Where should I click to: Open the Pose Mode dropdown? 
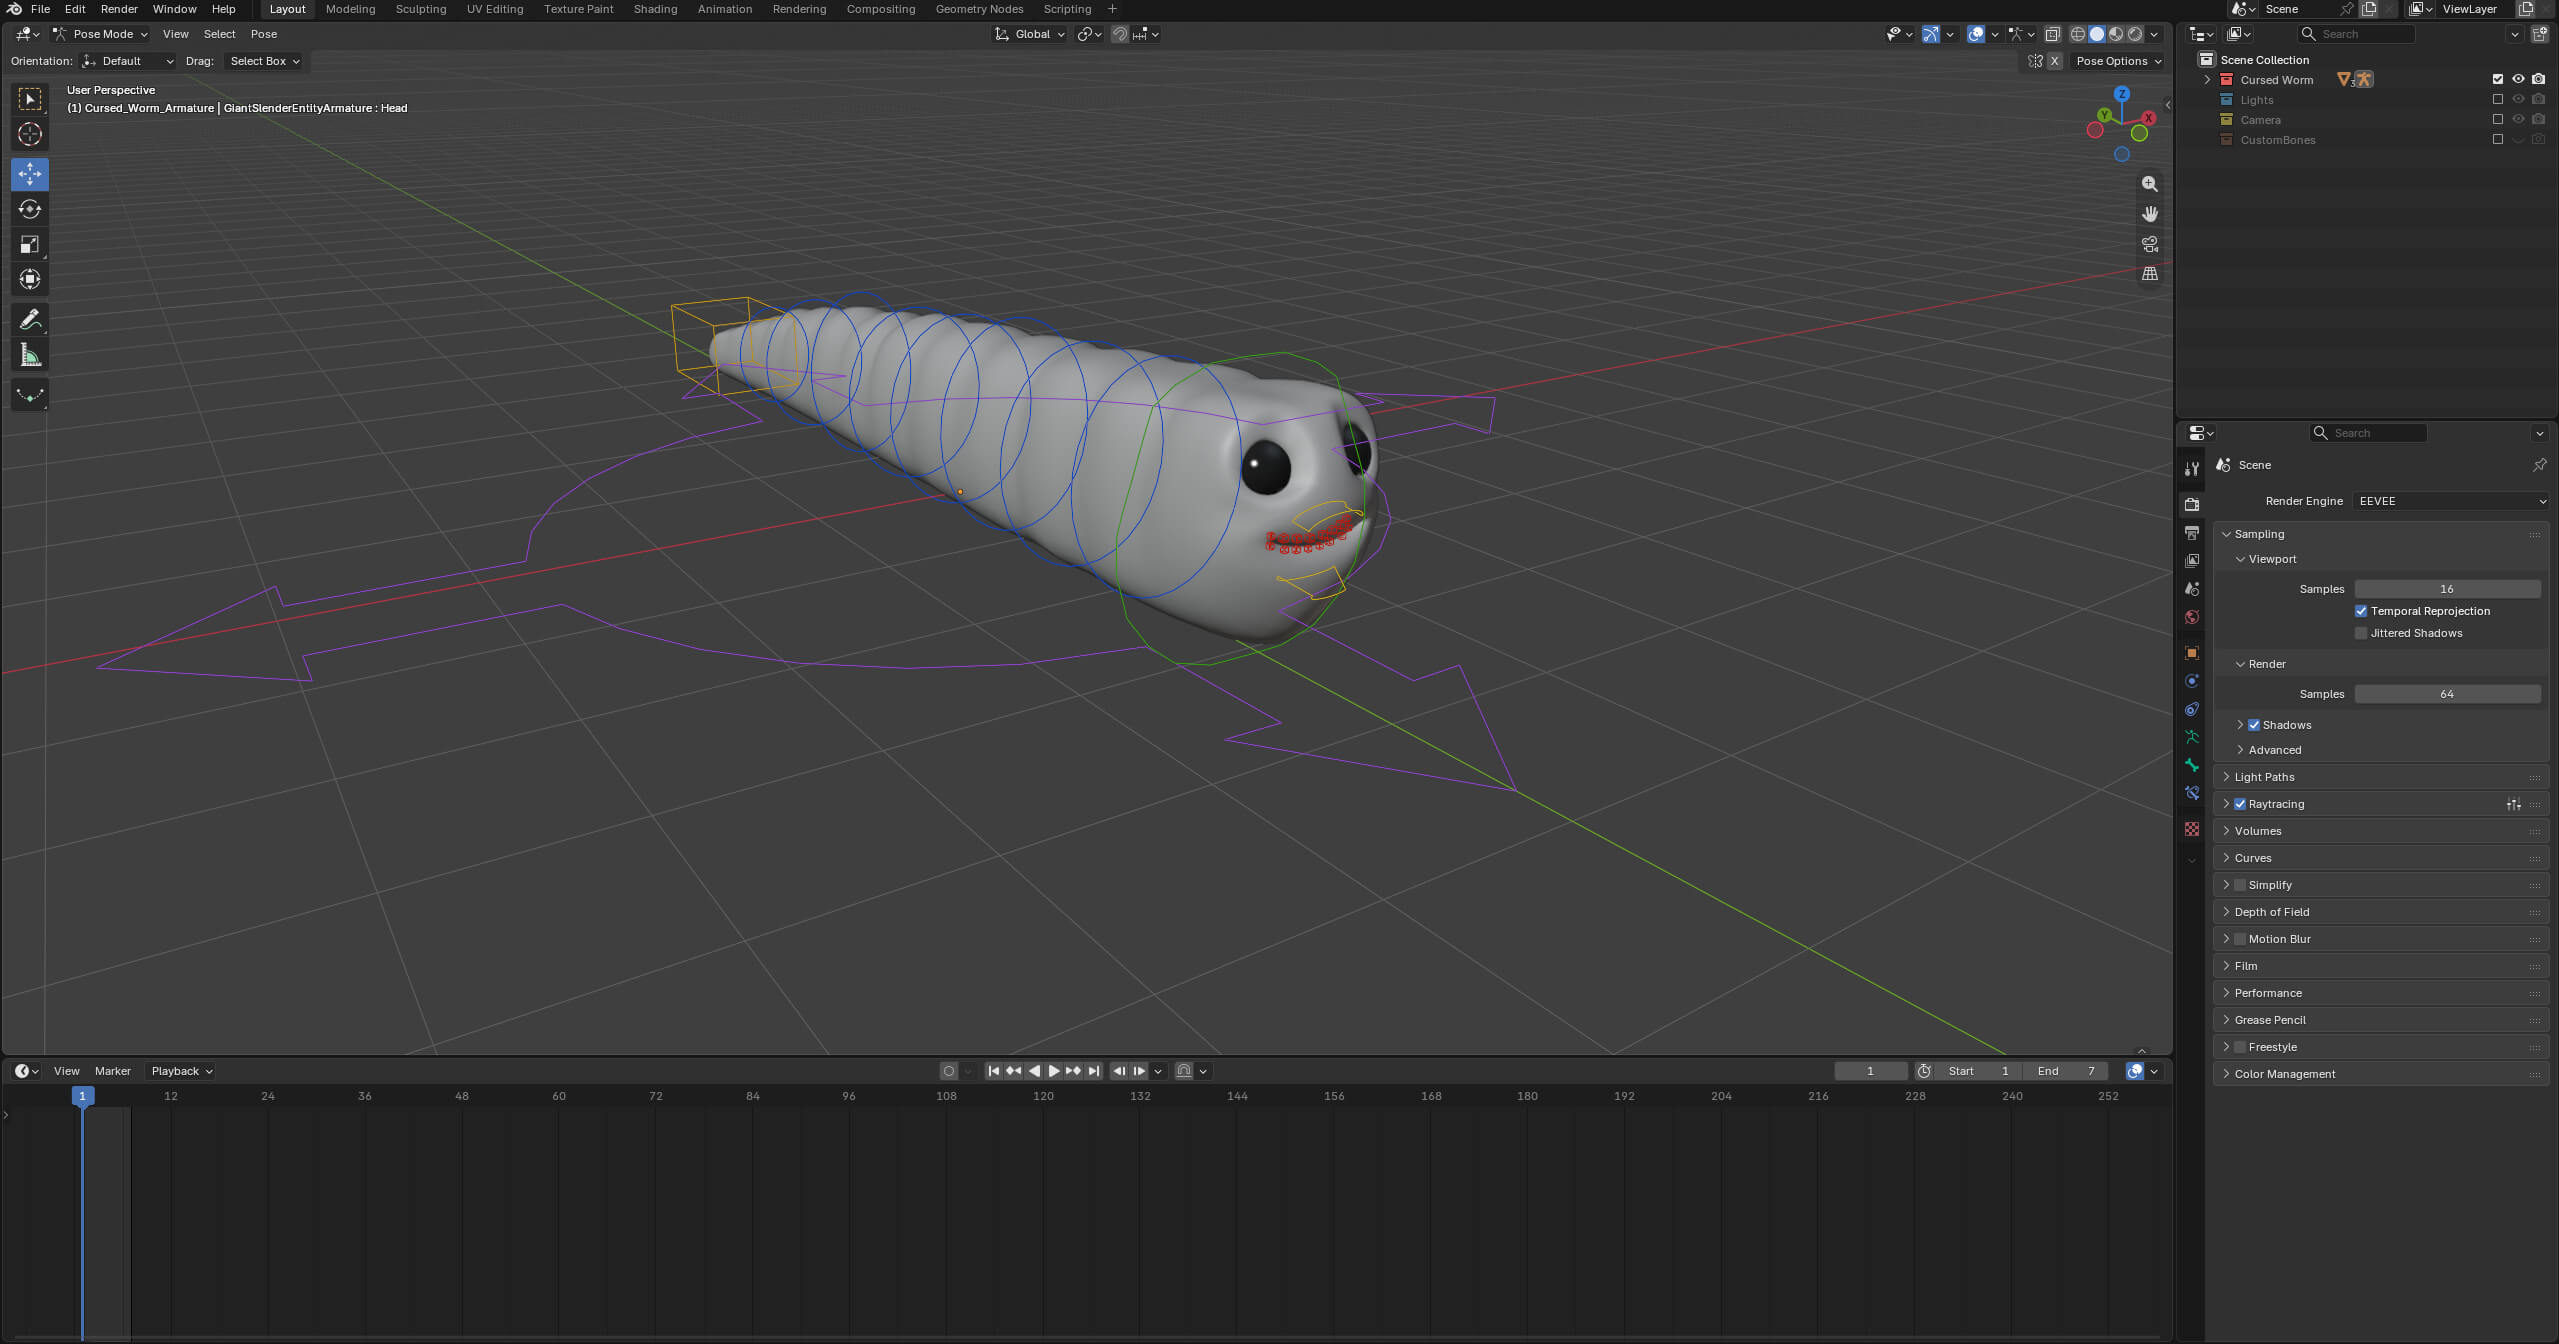click(x=101, y=34)
